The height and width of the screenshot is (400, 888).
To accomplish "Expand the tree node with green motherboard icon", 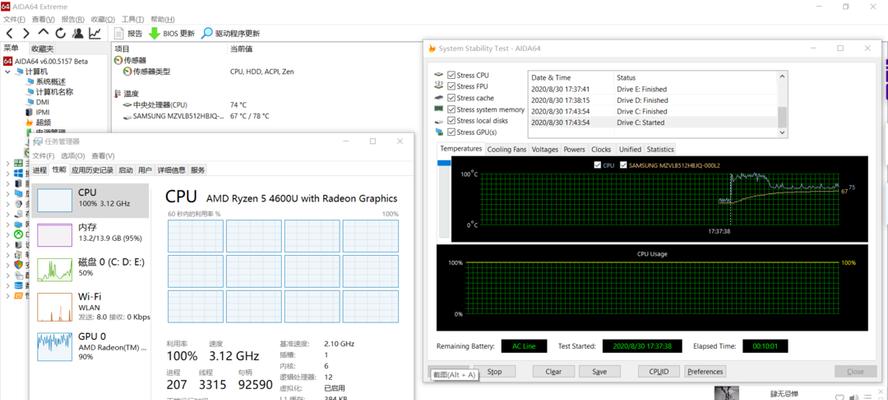I will [x=7, y=163].
